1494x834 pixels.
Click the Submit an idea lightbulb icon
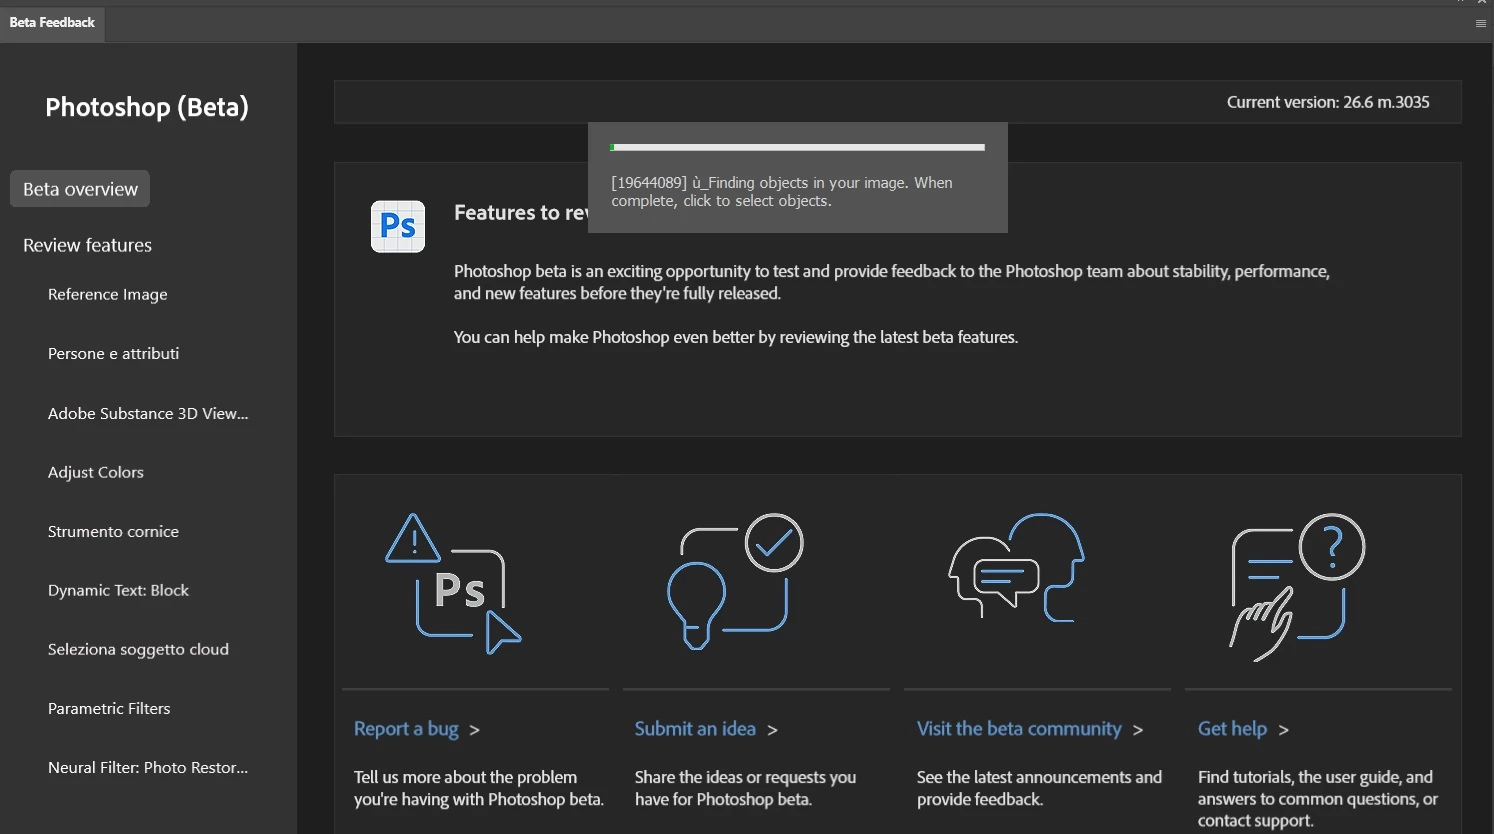[x=735, y=581]
